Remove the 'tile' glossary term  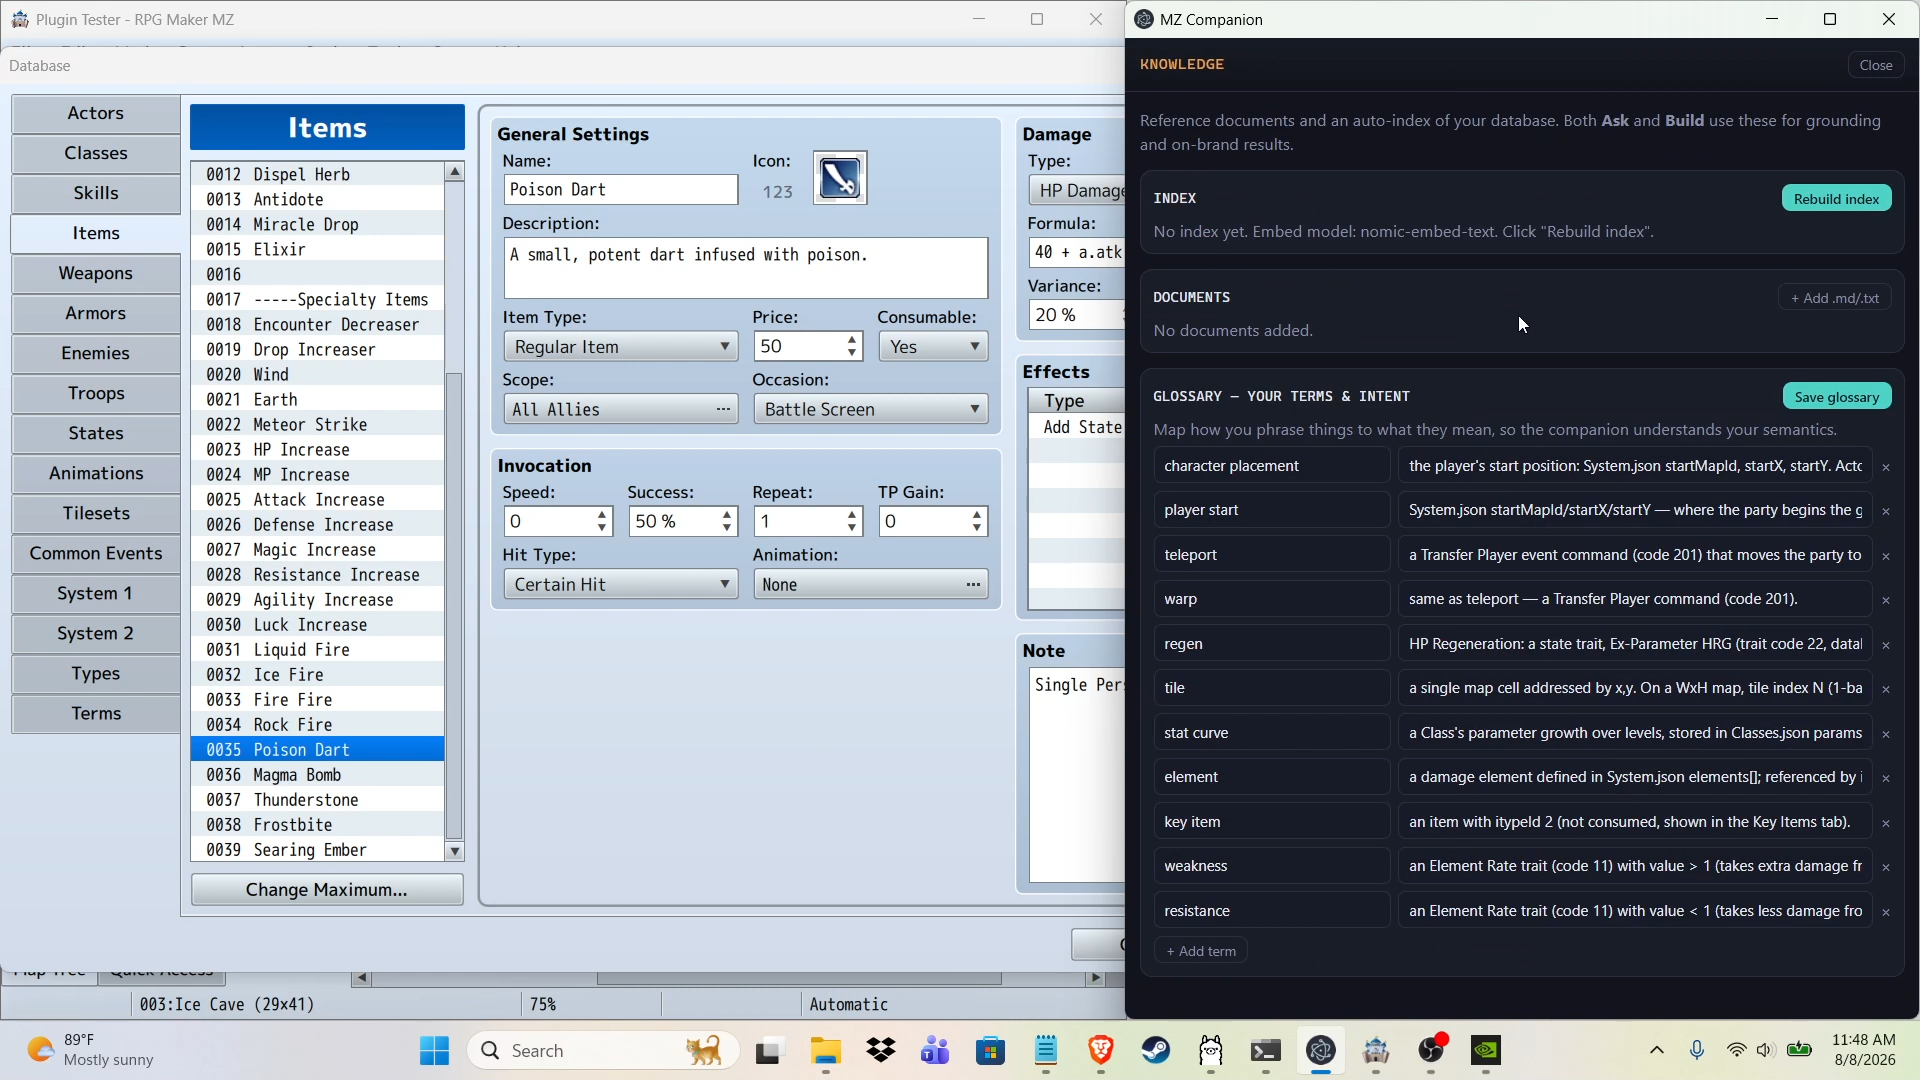pos(1886,689)
